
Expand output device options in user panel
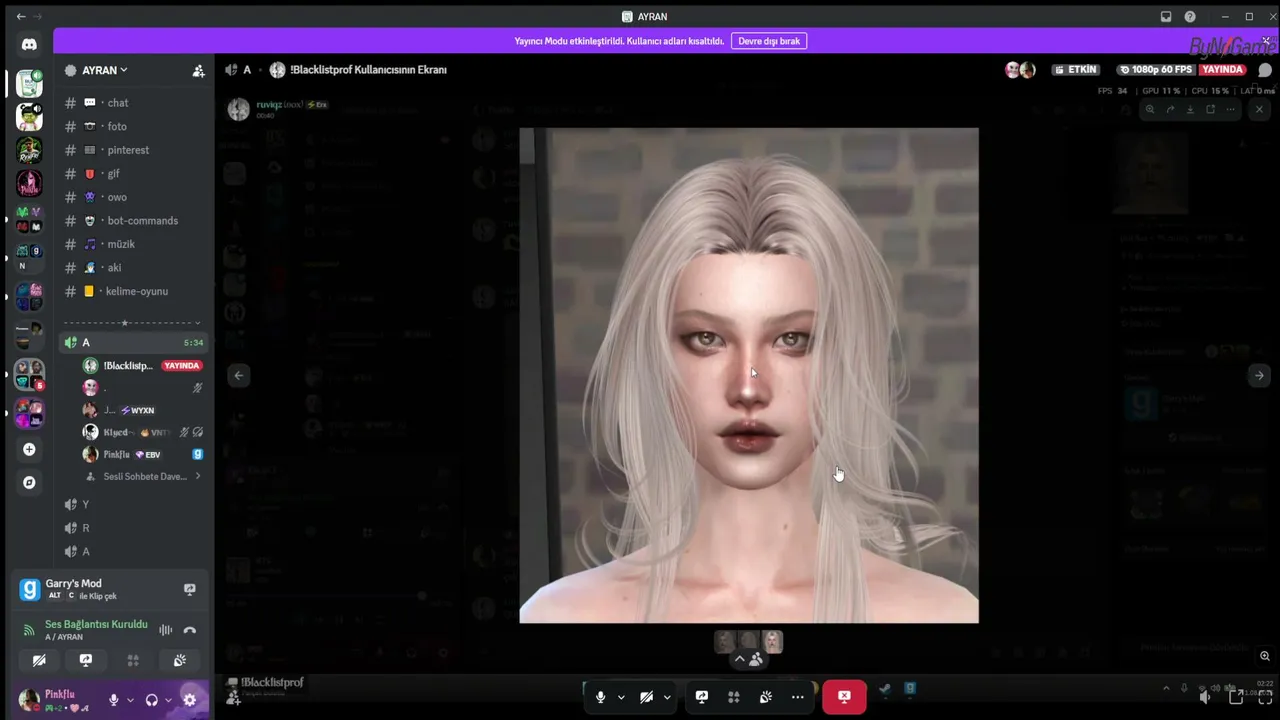(x=168, y=700)
